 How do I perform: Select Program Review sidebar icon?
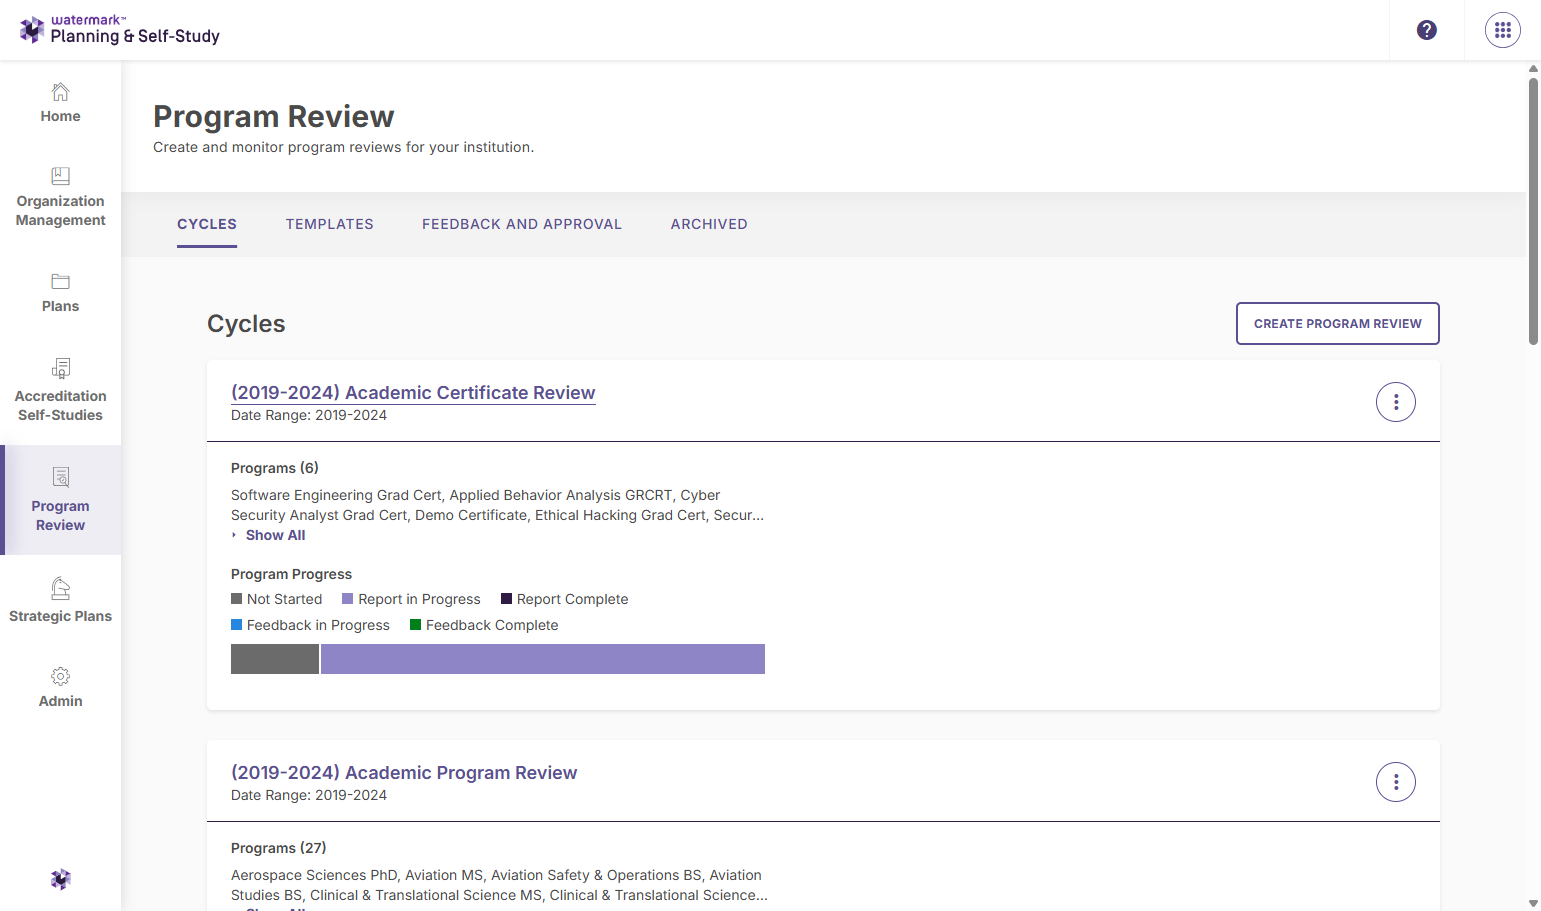[60, 477]
